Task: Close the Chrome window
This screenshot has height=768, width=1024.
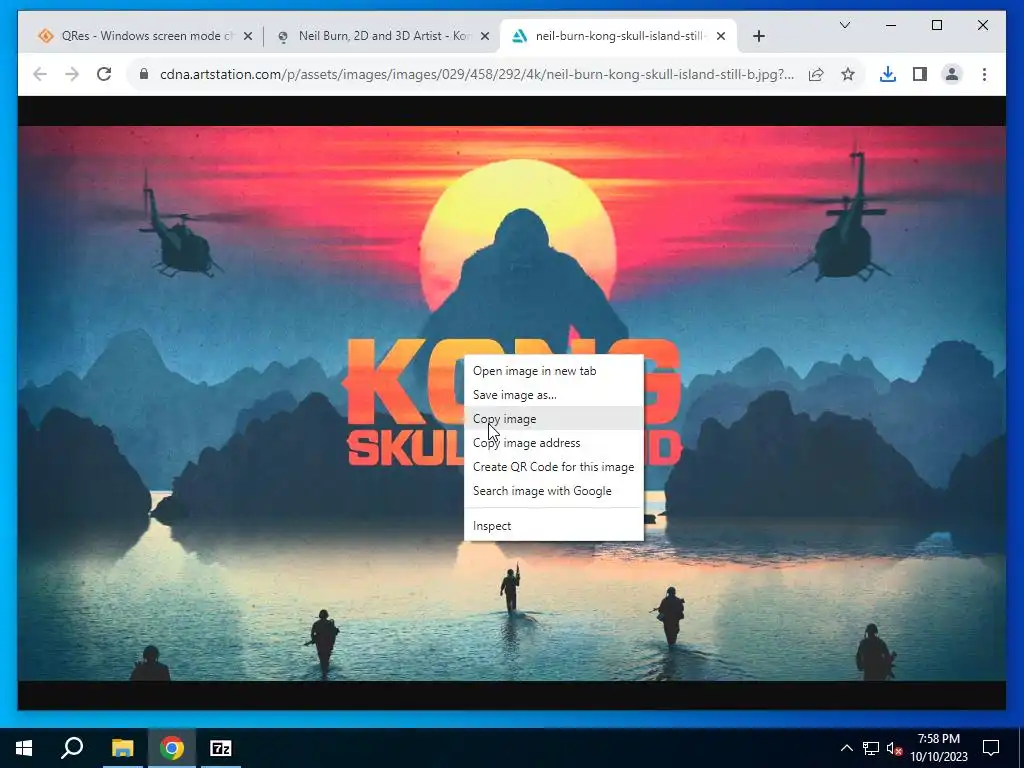Action: pos(983,25)
